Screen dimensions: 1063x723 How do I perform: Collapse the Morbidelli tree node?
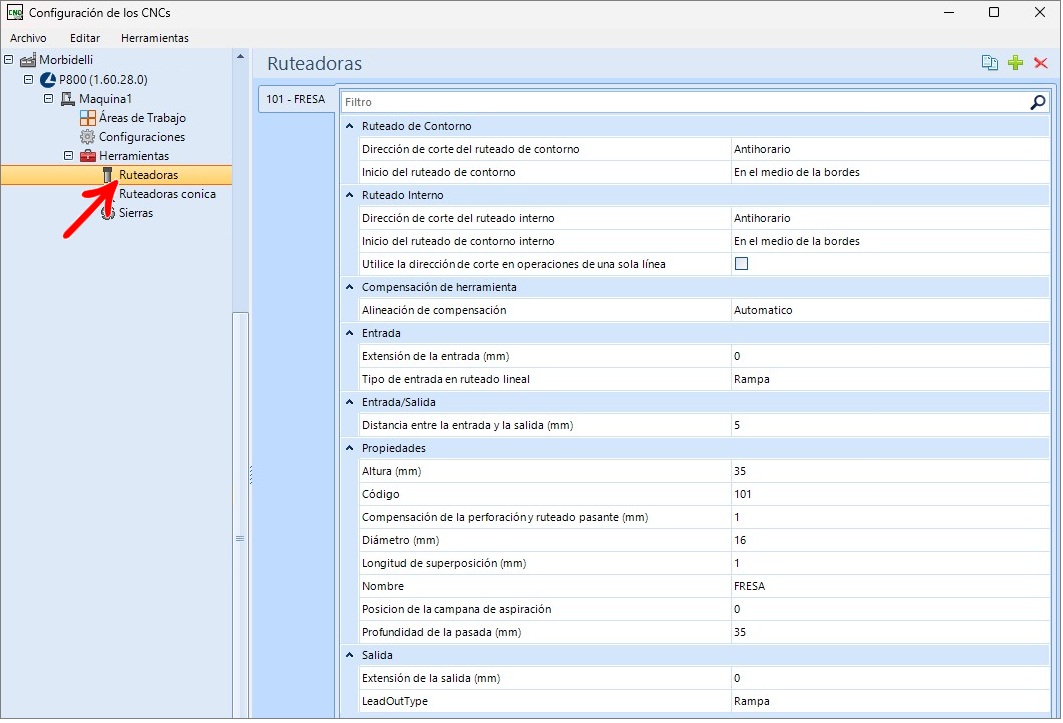point(8,60)
